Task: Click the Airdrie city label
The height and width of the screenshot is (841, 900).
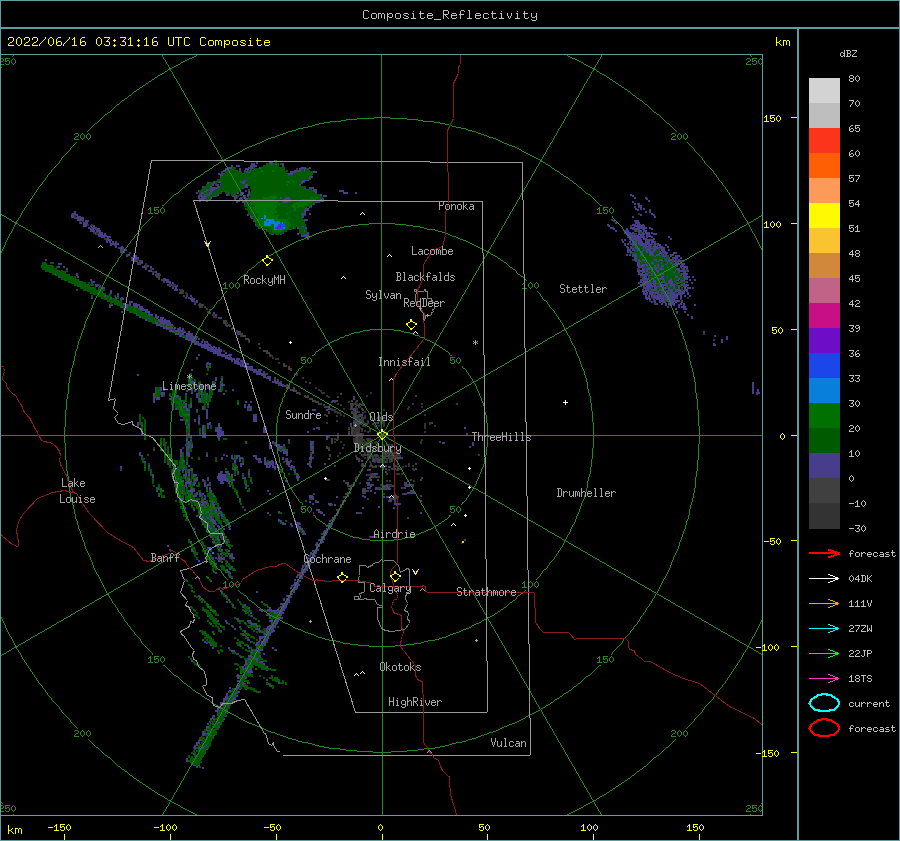Action: point(394,534)
